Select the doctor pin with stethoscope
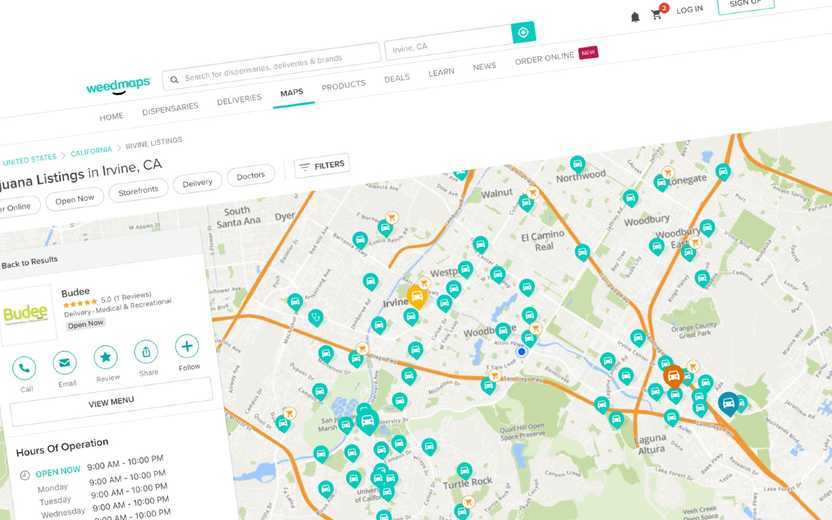Image resolution: width=832 pixels, height=520 pixels. click(x=316, y=318)
